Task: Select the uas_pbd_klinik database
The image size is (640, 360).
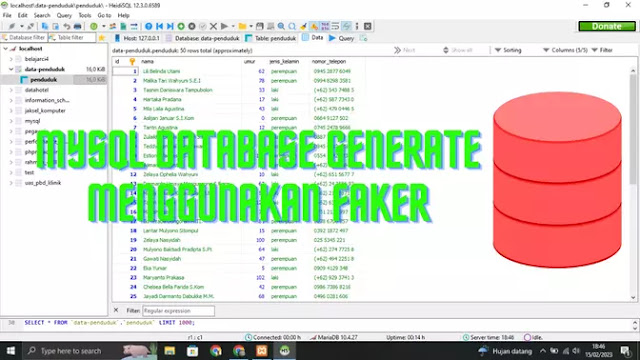Action: coord(42,183)
